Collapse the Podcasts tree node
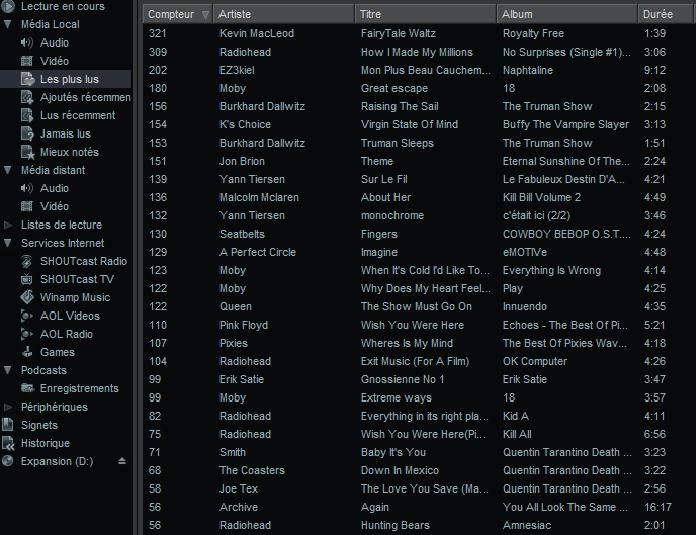 (8, 370)
